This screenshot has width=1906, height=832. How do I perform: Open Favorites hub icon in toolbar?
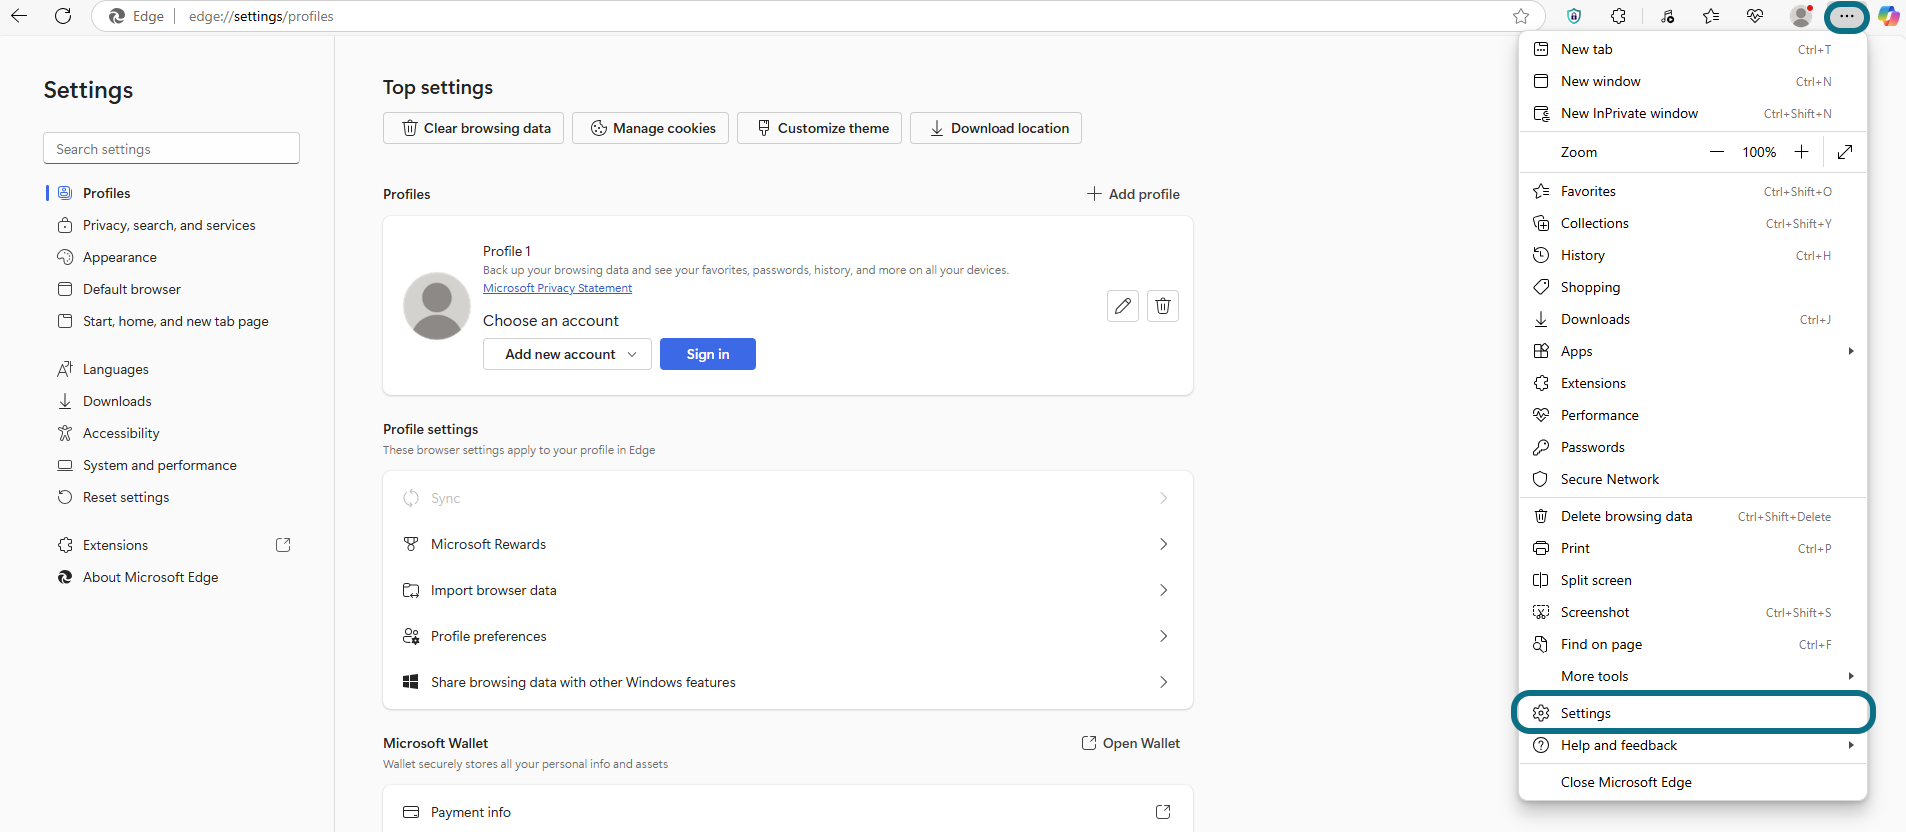1711,16
